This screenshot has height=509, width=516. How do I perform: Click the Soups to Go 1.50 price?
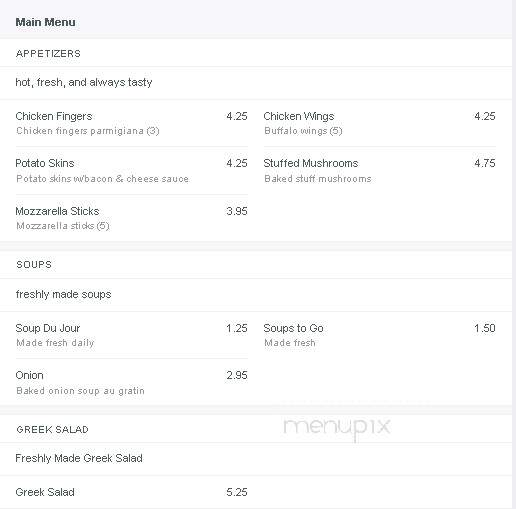coord(485,328)
